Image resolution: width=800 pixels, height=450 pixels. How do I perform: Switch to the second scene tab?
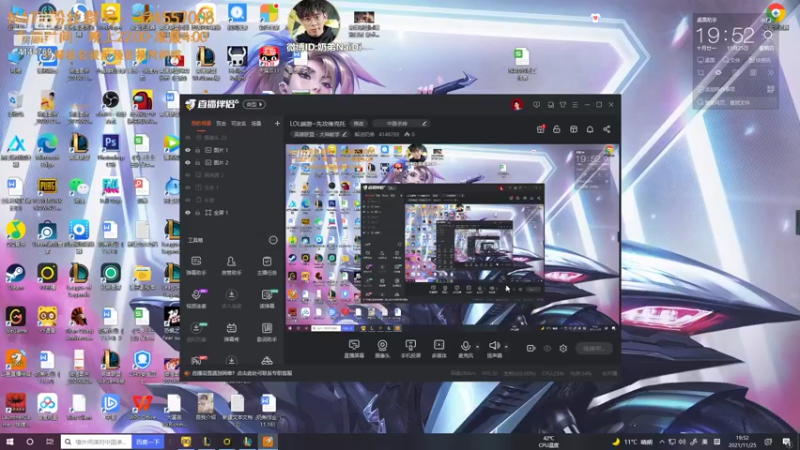click(221, 123)
